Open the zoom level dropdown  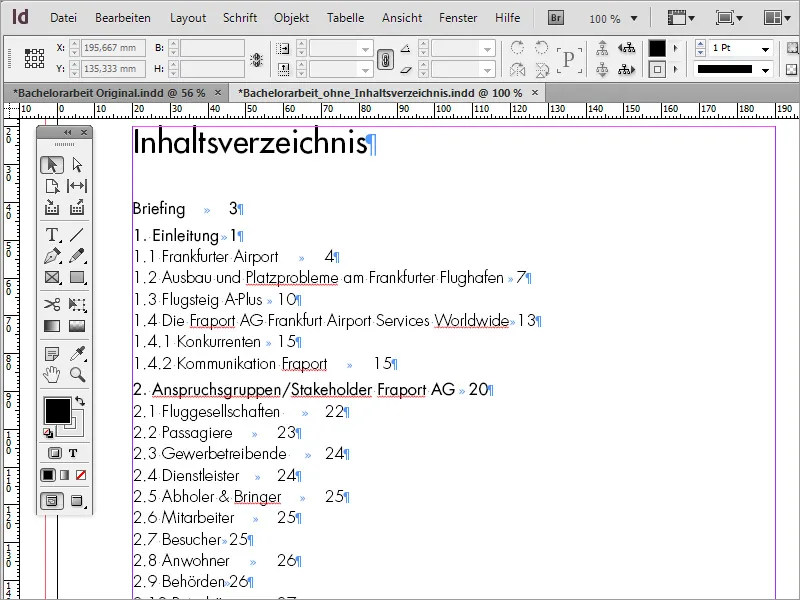tap(634, 19)
